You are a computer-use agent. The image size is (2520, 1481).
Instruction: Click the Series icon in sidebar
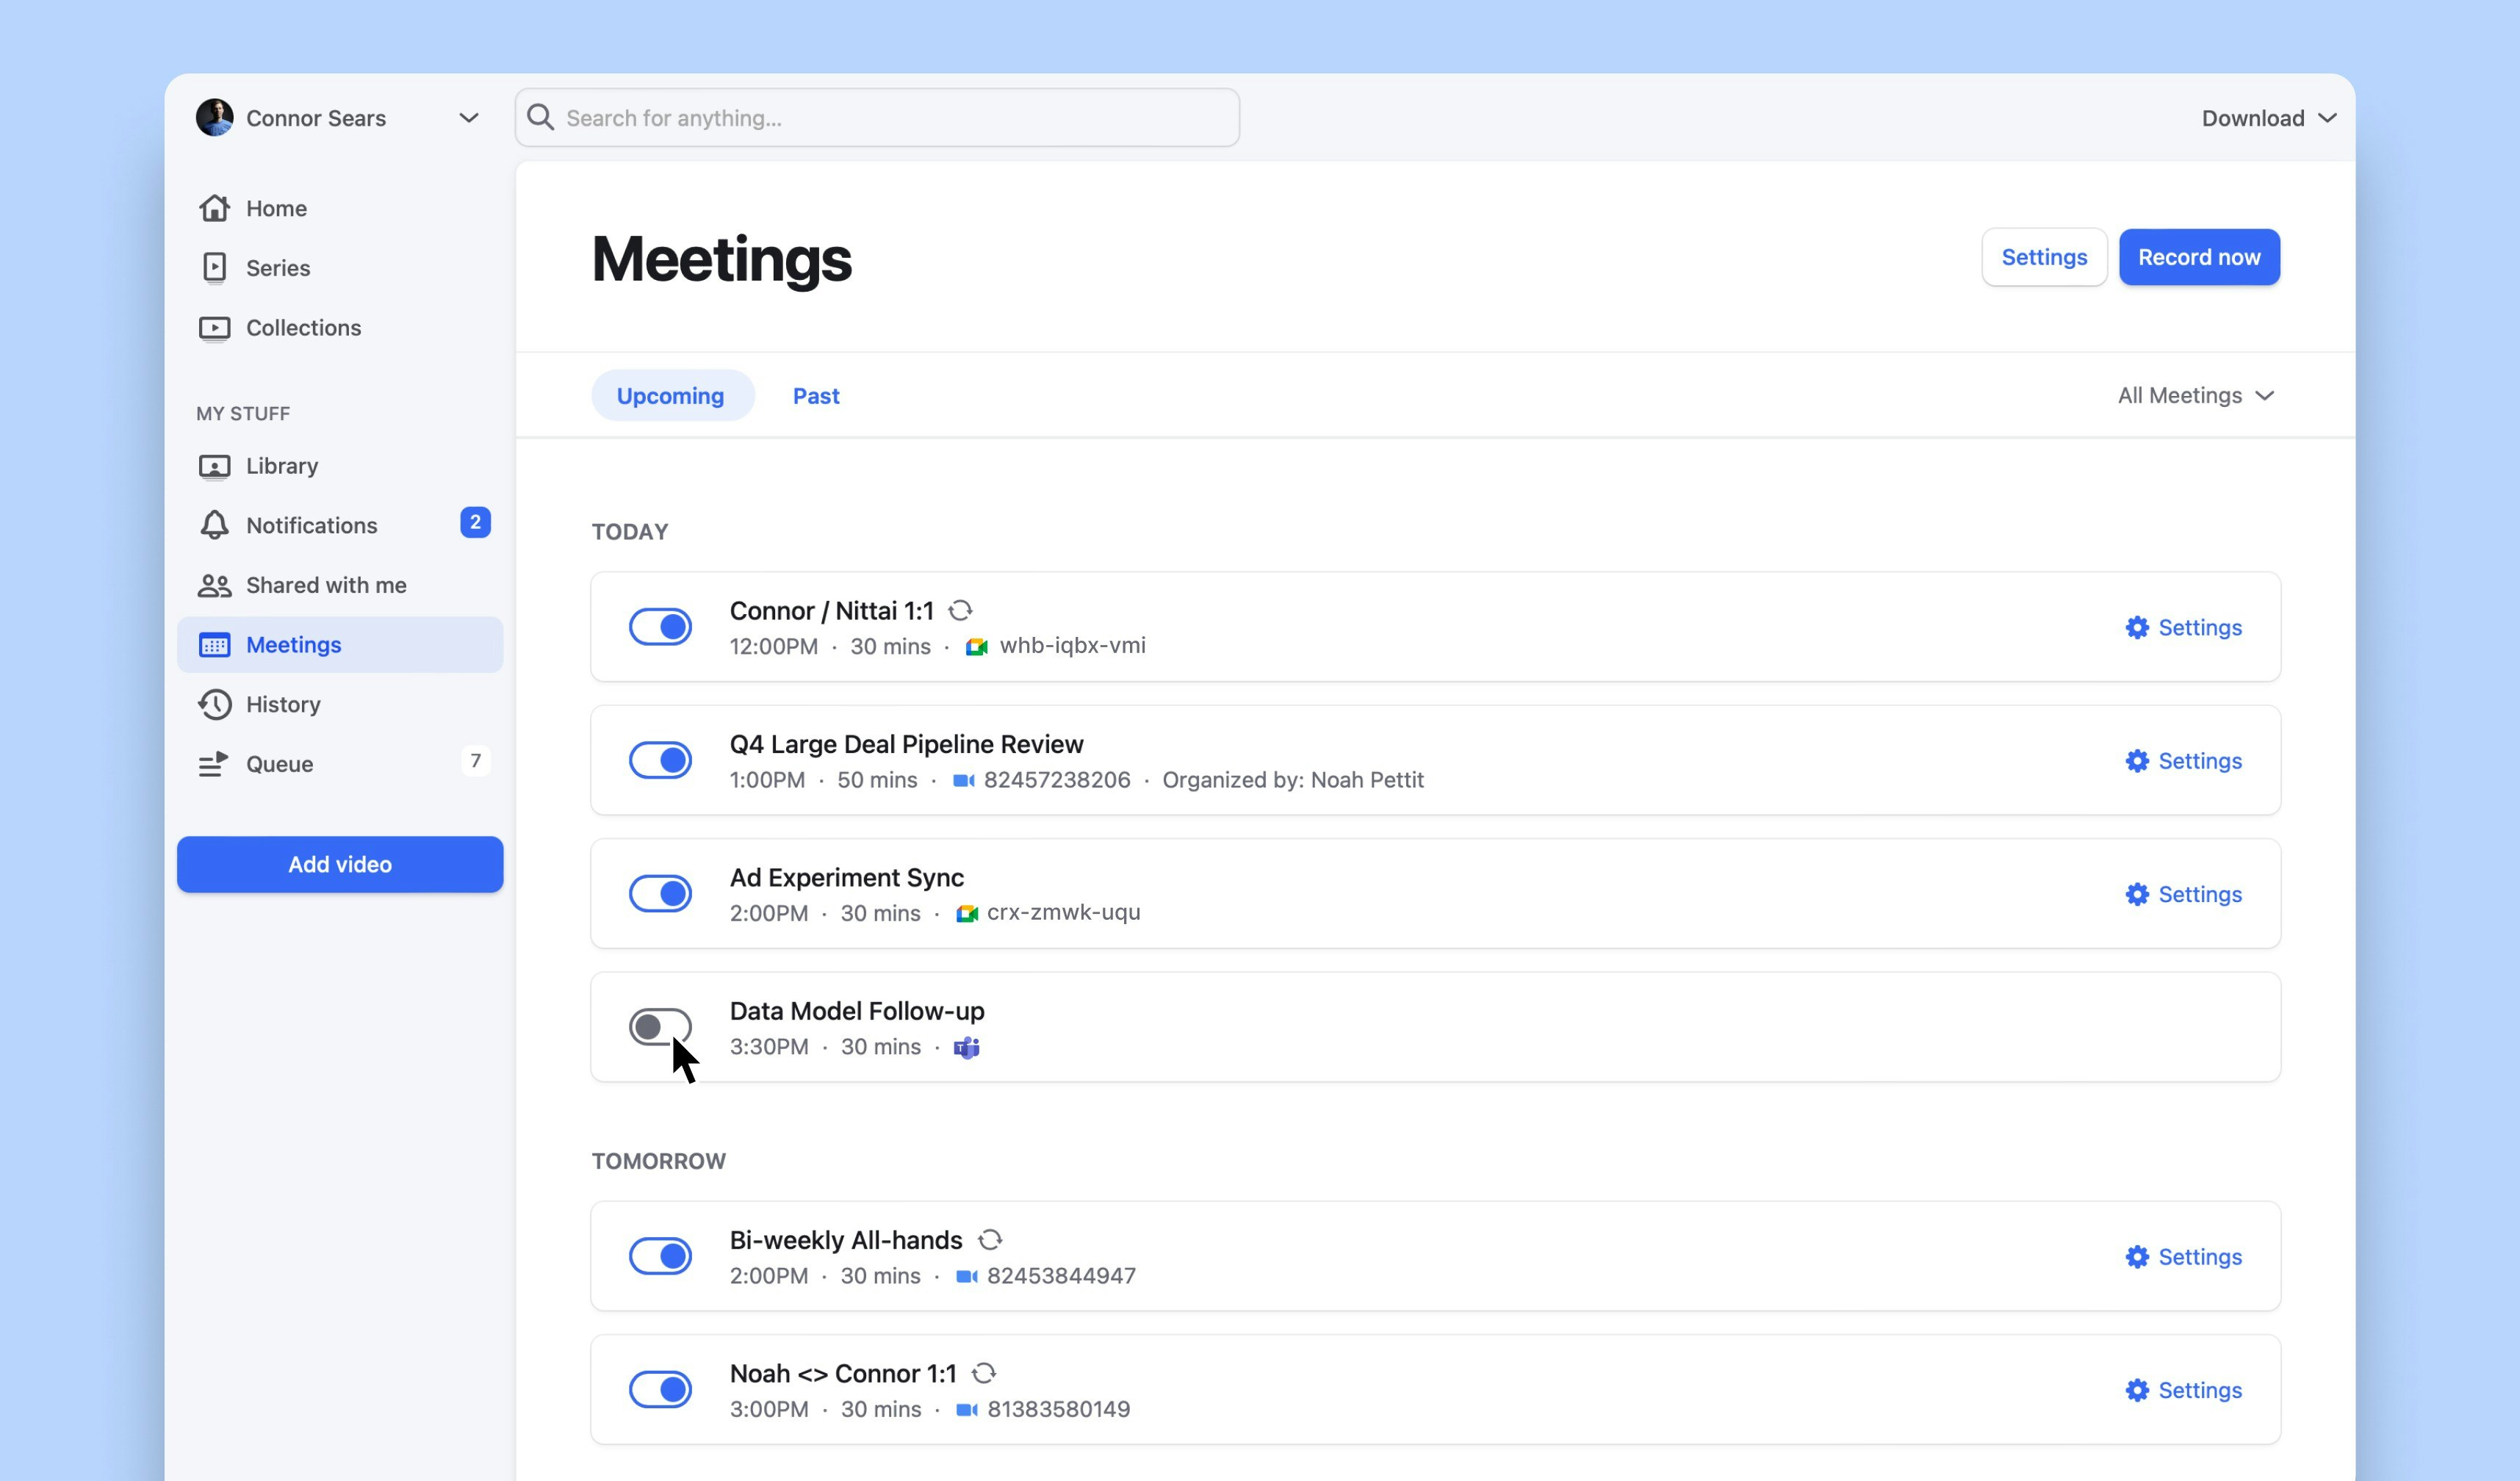[x=214, y=268]
